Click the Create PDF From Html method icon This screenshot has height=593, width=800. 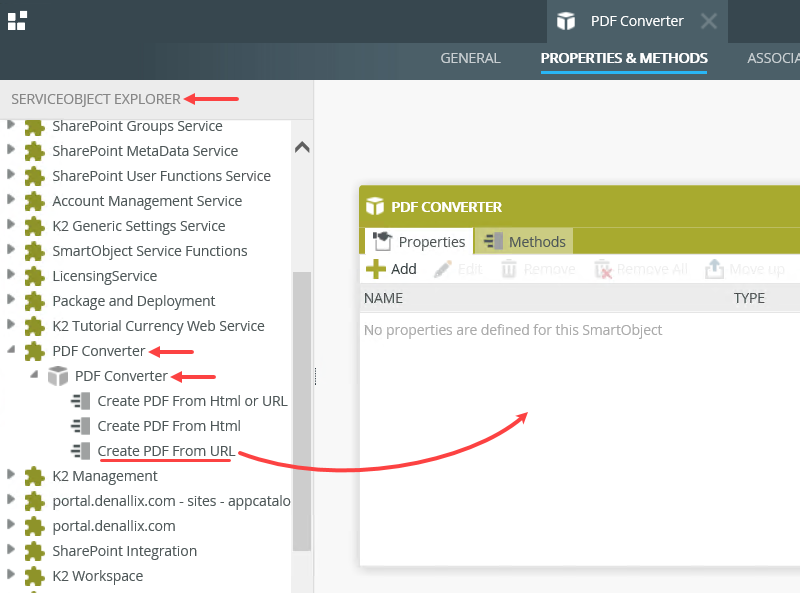tap(81, 426)
